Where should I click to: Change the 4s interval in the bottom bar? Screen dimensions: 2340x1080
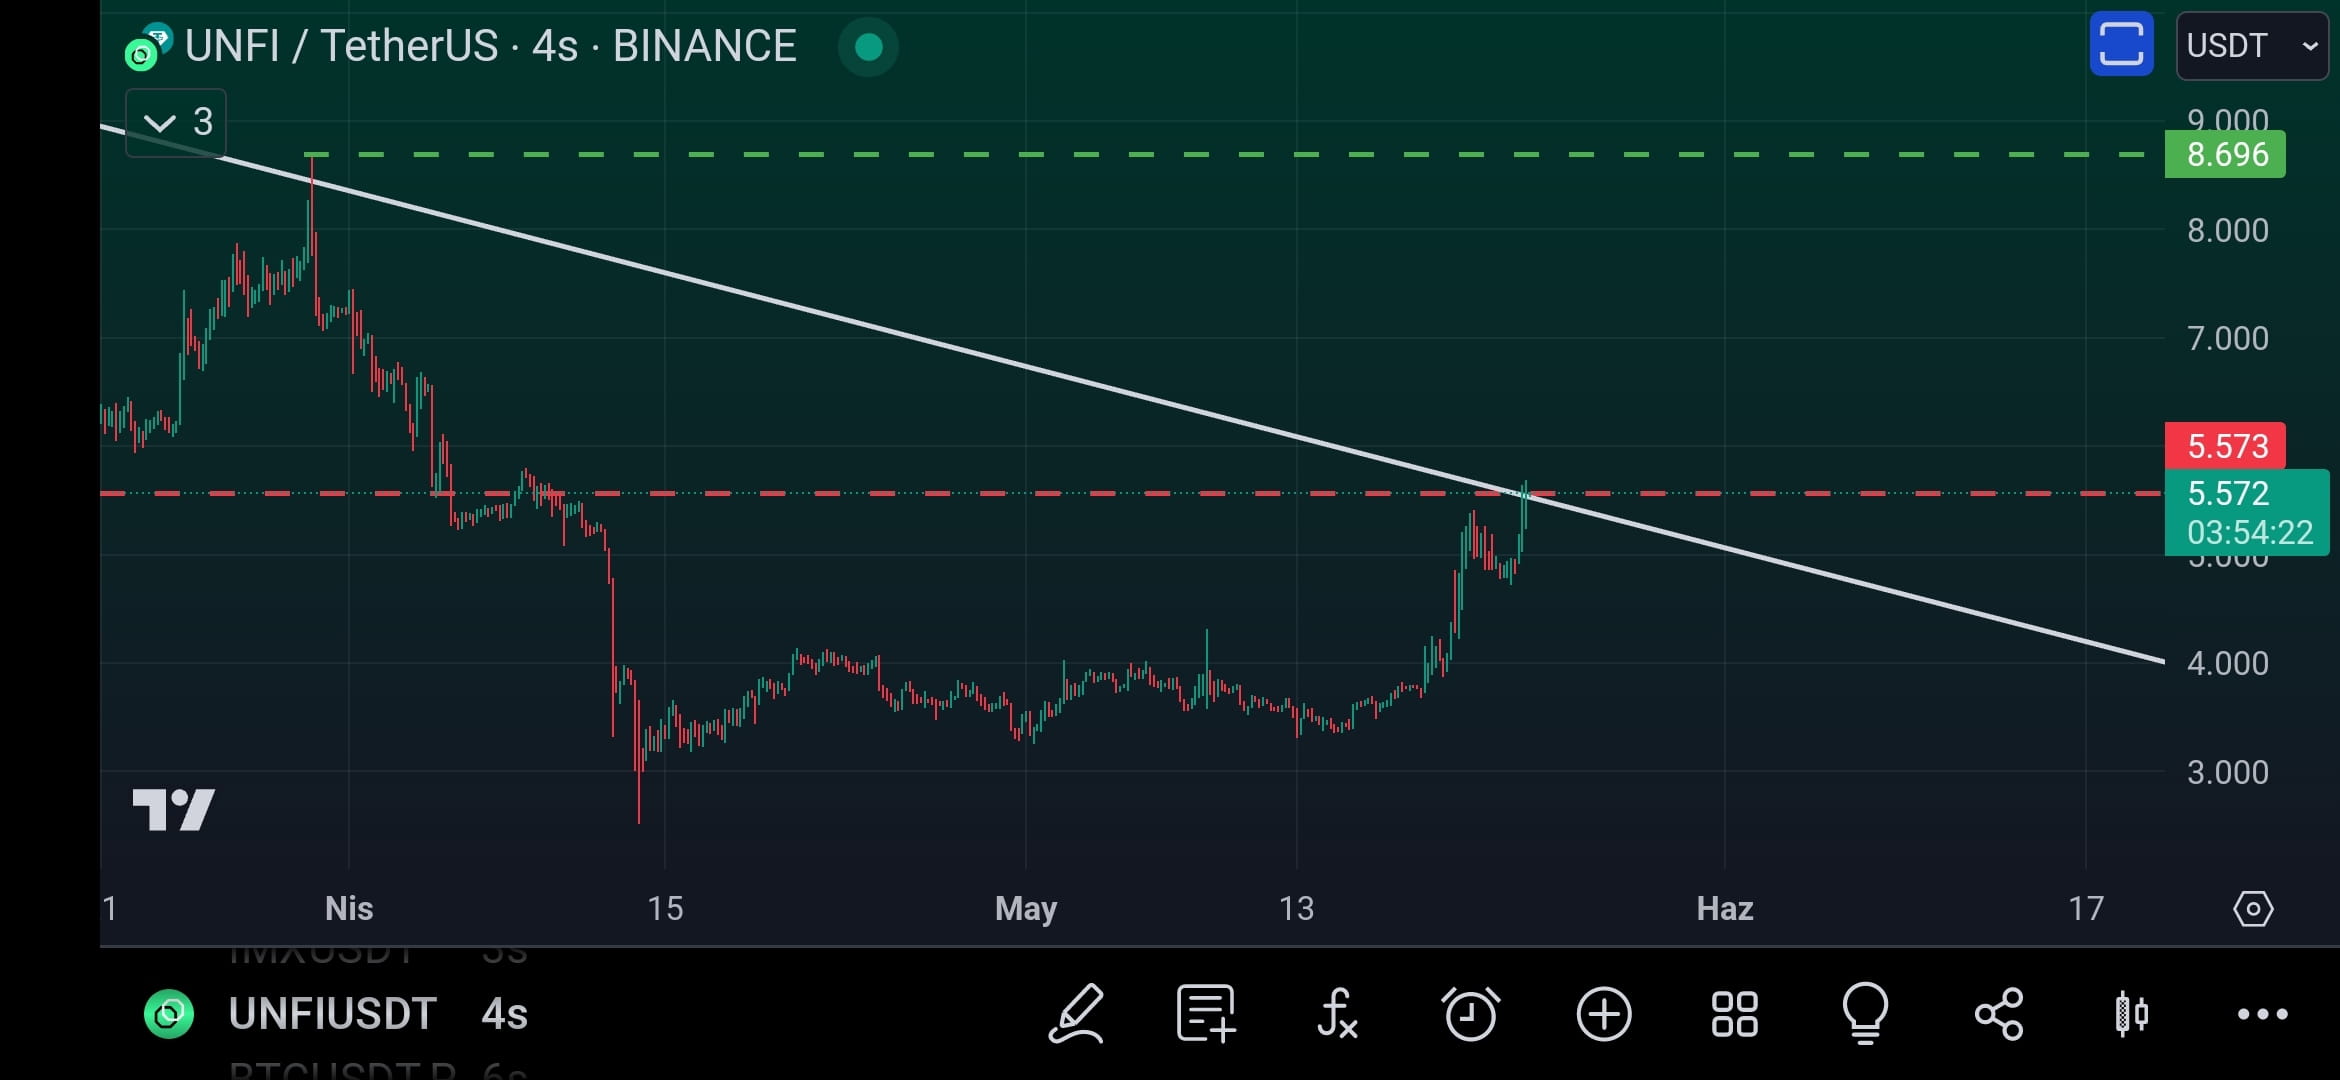click(x=505, y=1014)
